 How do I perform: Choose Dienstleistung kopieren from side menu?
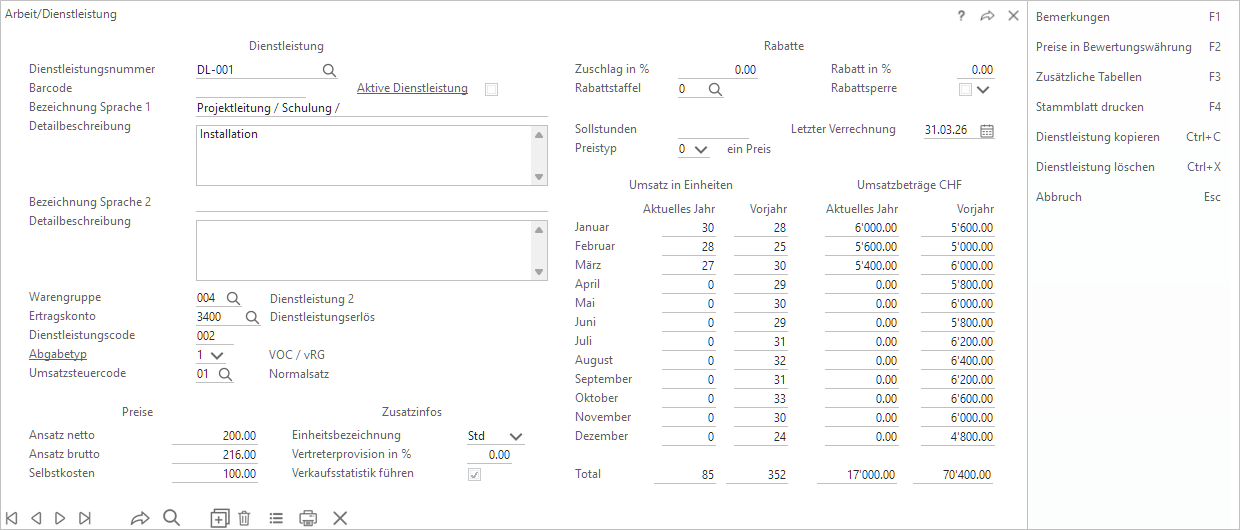click(x=1098, y=137)
